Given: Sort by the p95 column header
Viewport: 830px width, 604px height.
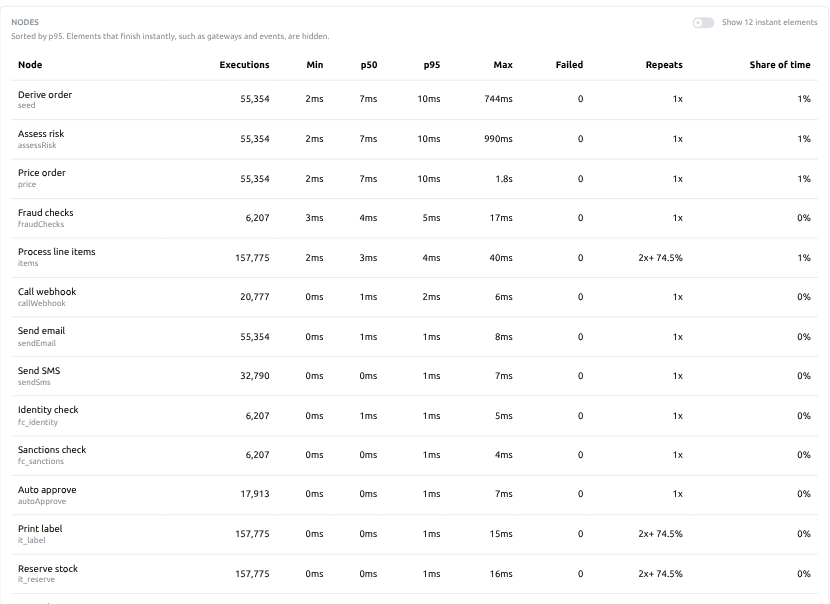Looking at the screenshot, I should [x=431, y=65].
